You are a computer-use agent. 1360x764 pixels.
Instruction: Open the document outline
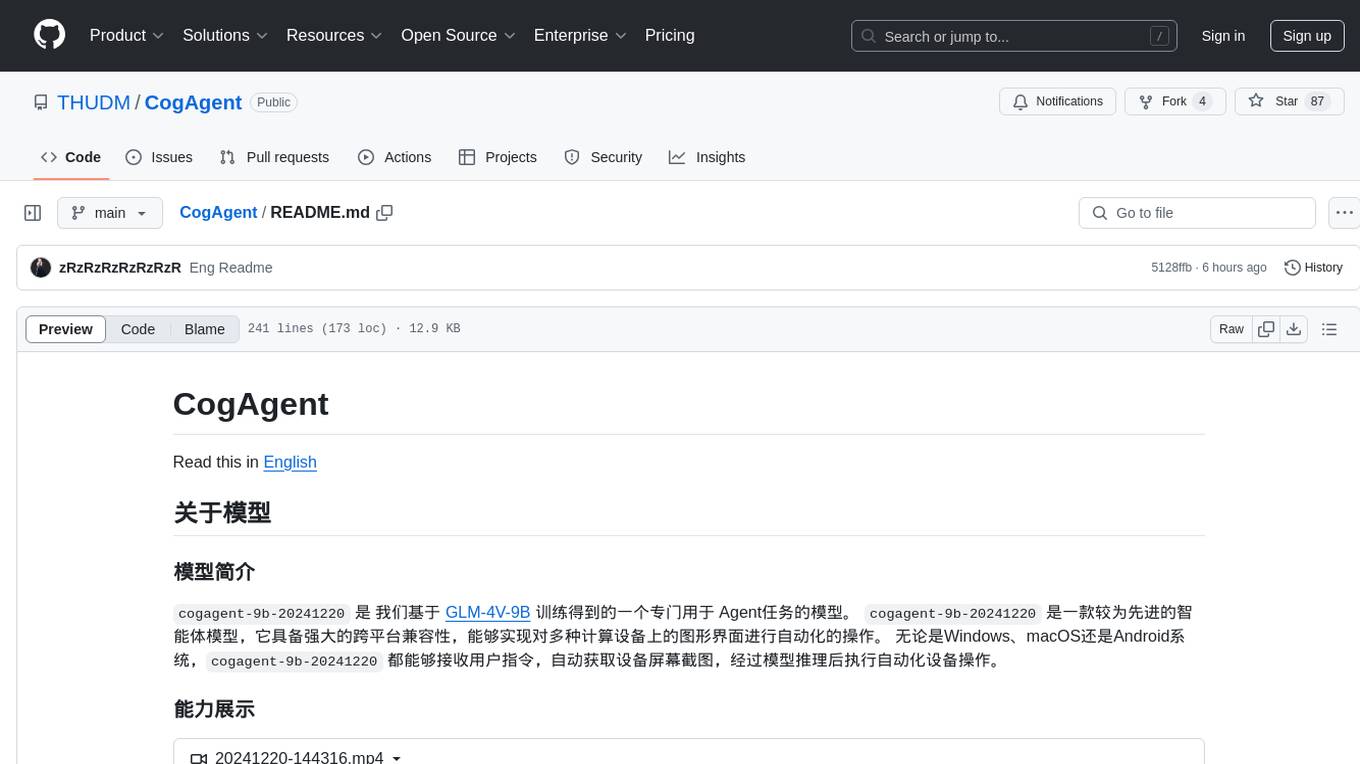click(1329, 329)
